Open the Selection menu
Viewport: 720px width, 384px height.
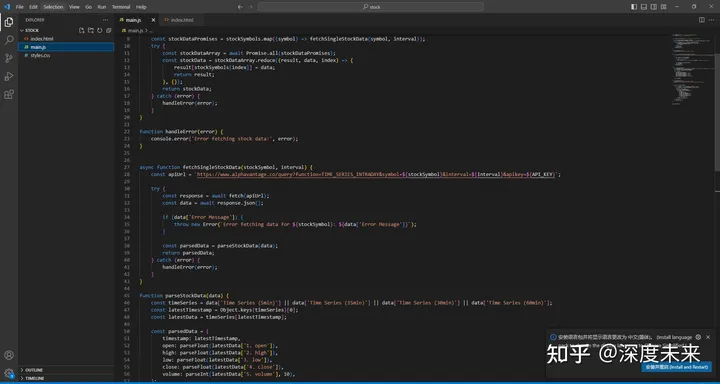click(53, 7)
